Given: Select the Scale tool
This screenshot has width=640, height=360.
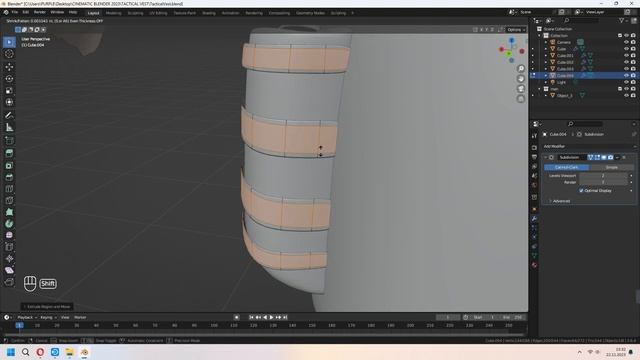Looking at the screenshot, I should click(9, 90).
